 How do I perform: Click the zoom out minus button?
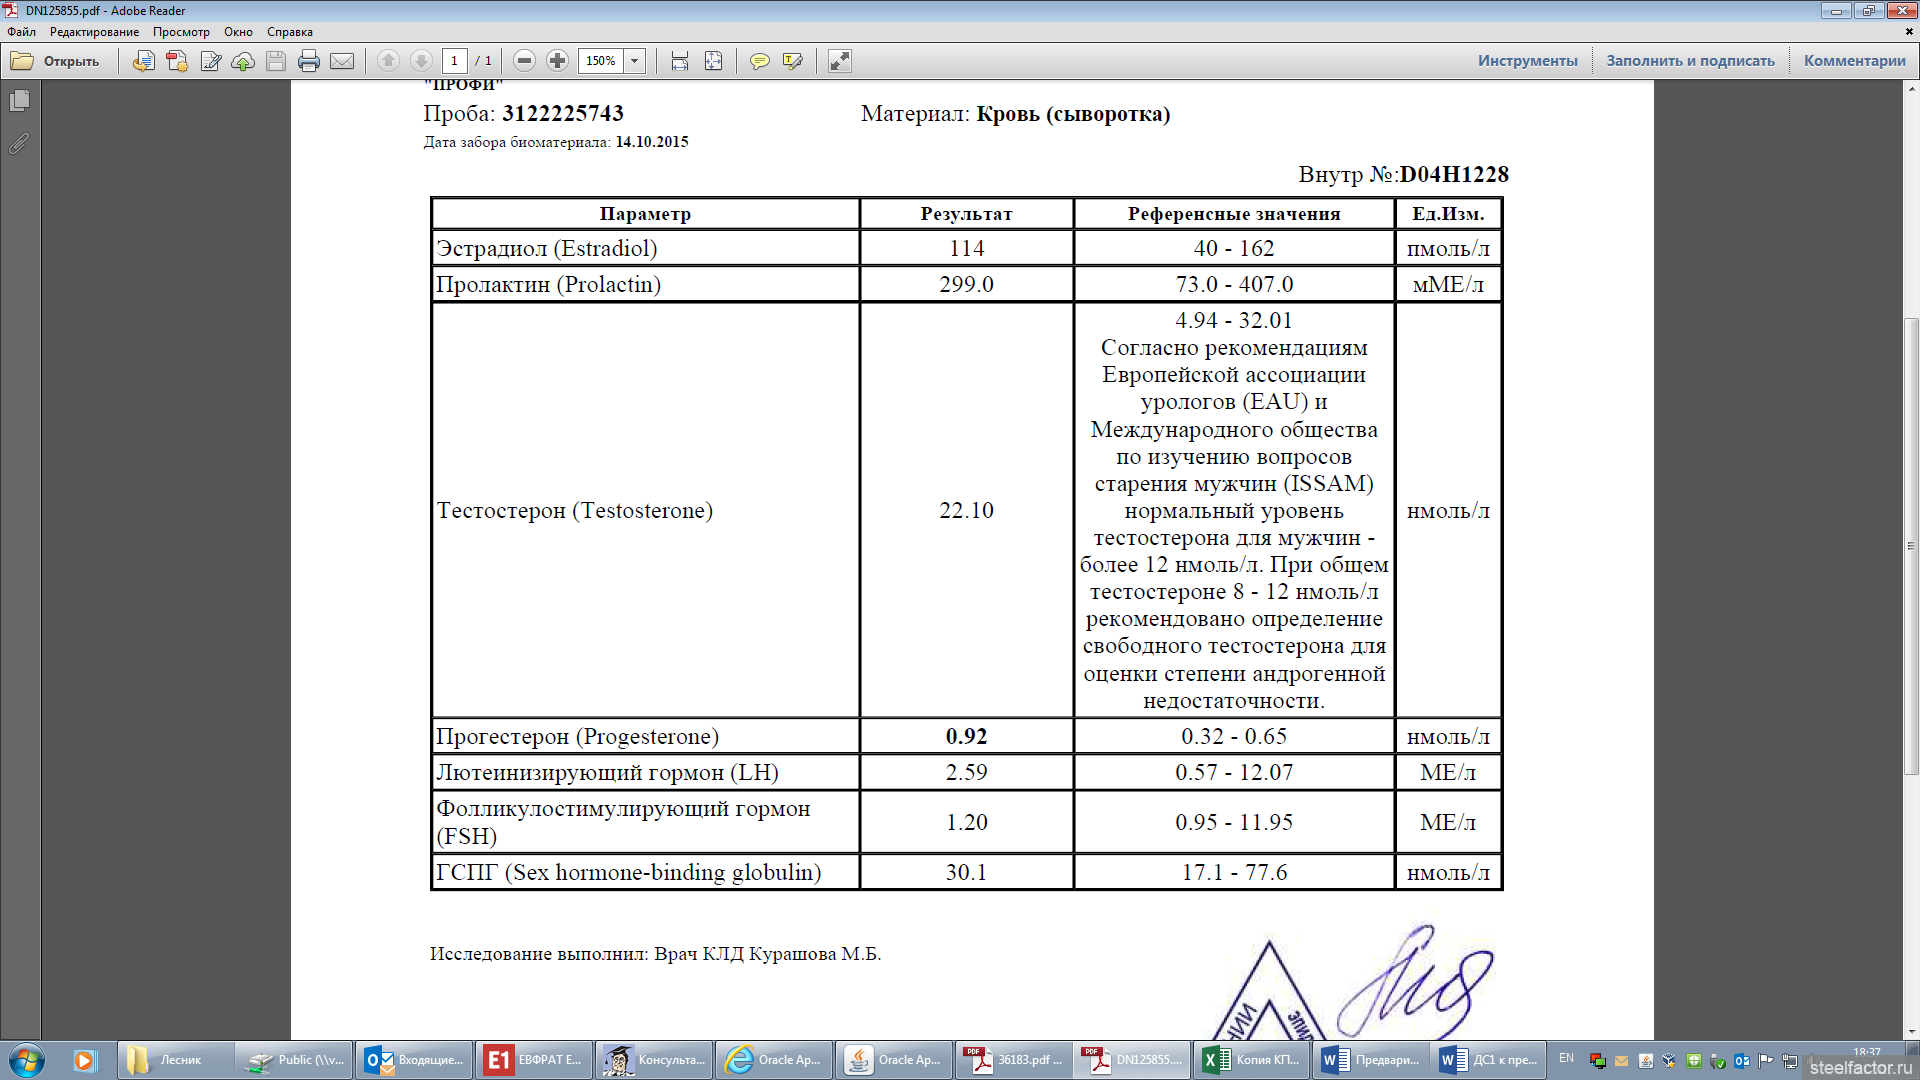pyautogui.click(x=524, y=61)
